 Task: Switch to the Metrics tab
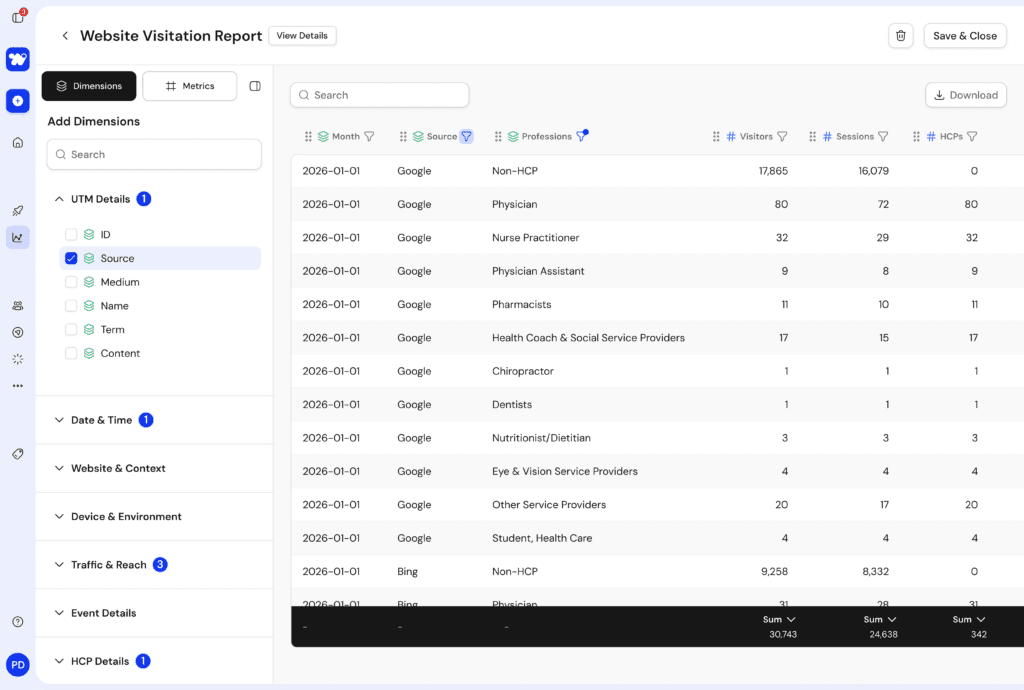click(190, 86)
